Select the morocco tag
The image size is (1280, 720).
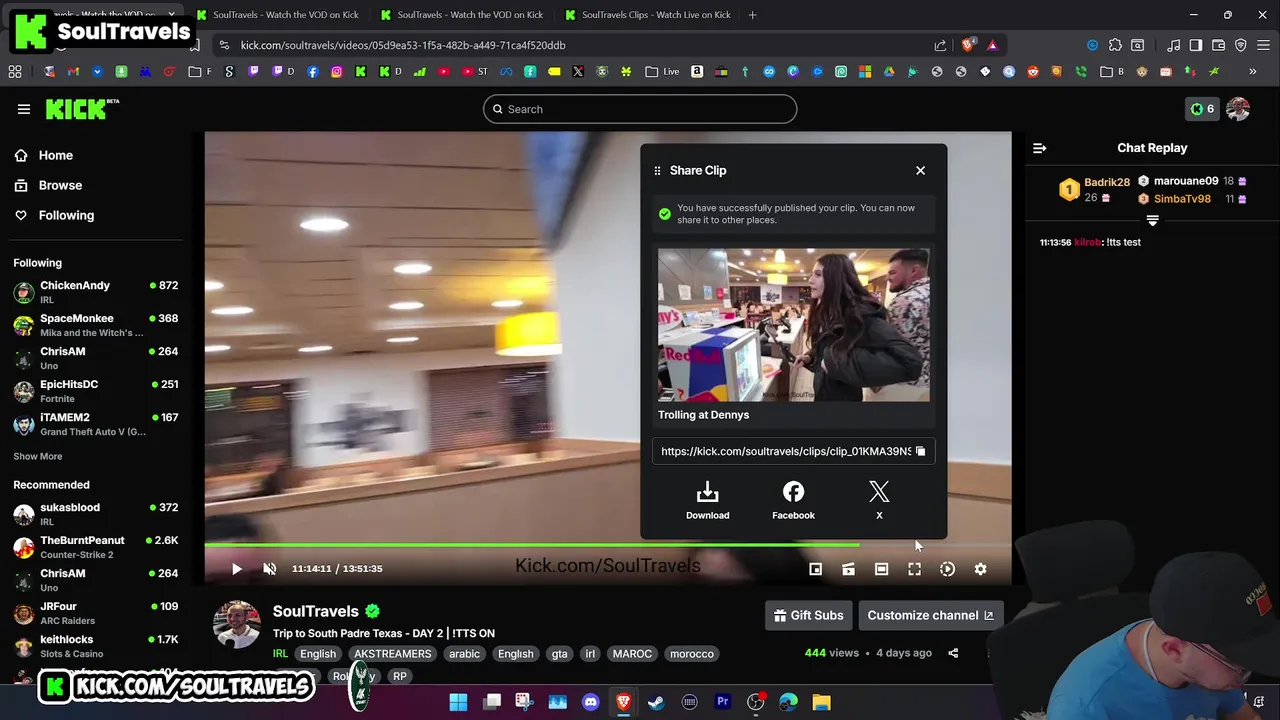point(692,654)
